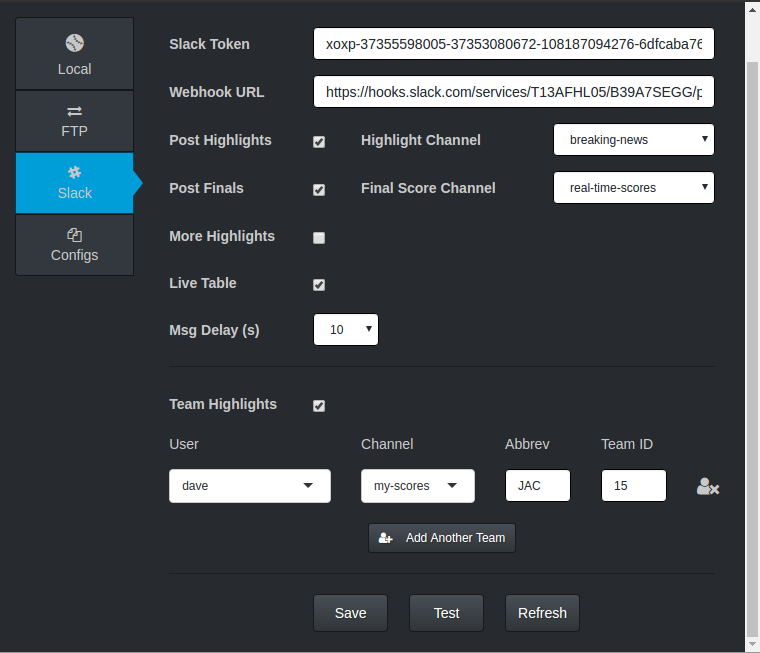Toggle the Post Finals checkbox
Viewport: 760px width, 653px height.
319,190
